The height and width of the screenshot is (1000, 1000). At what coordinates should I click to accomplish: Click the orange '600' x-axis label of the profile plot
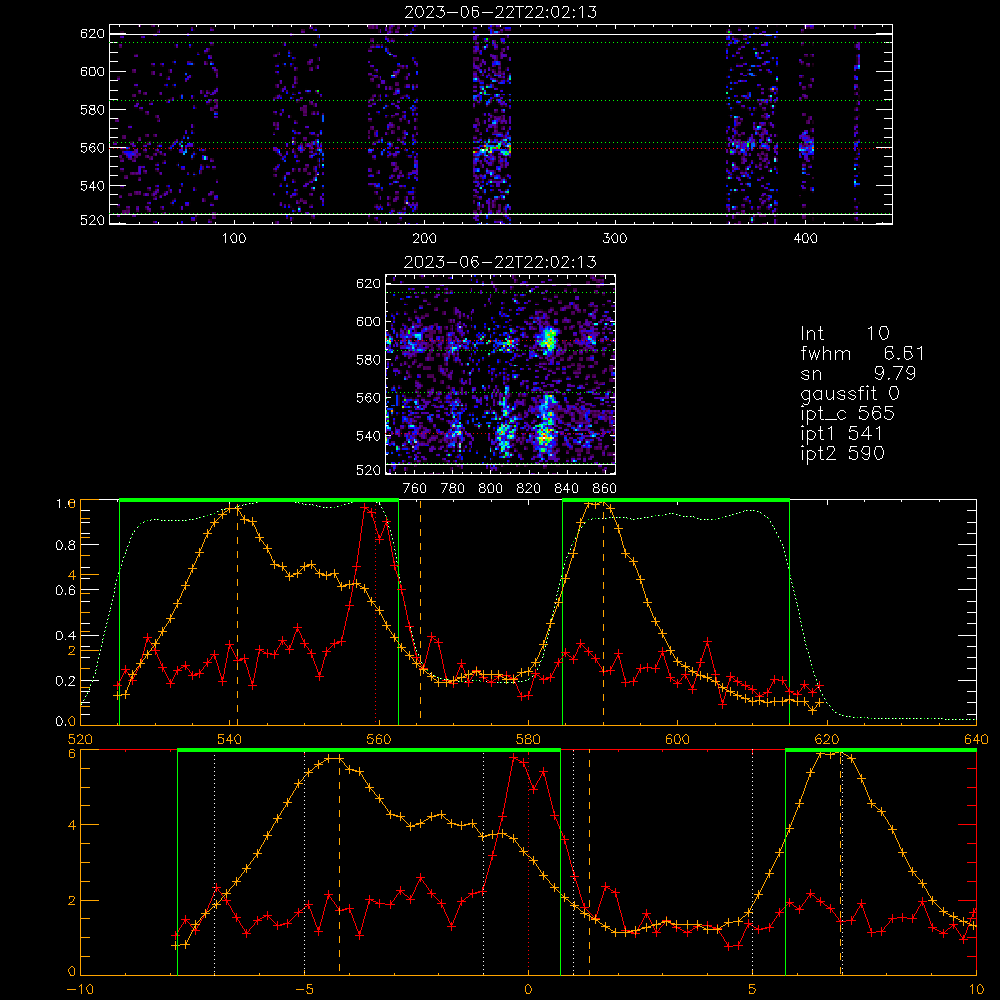pyautogui.click(x=677, y=739)
